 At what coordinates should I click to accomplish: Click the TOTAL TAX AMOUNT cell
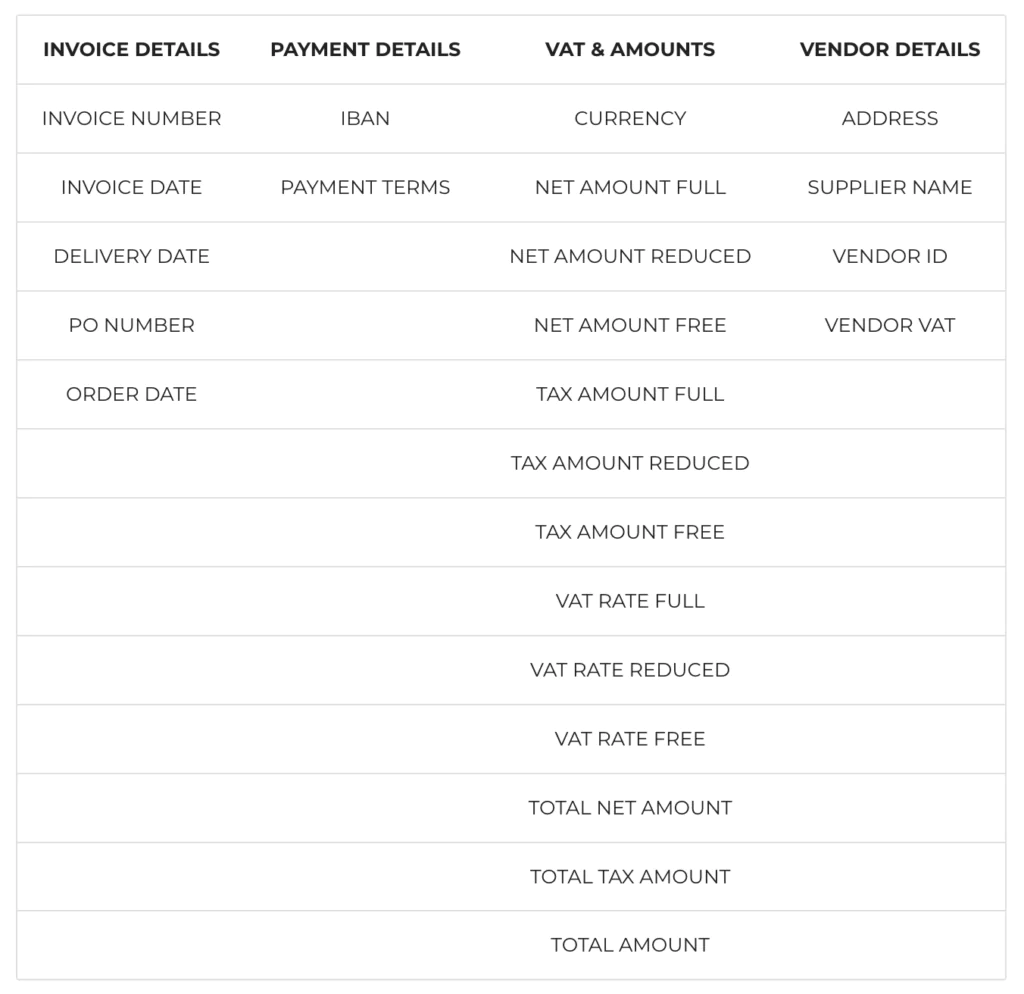[630, 876]
